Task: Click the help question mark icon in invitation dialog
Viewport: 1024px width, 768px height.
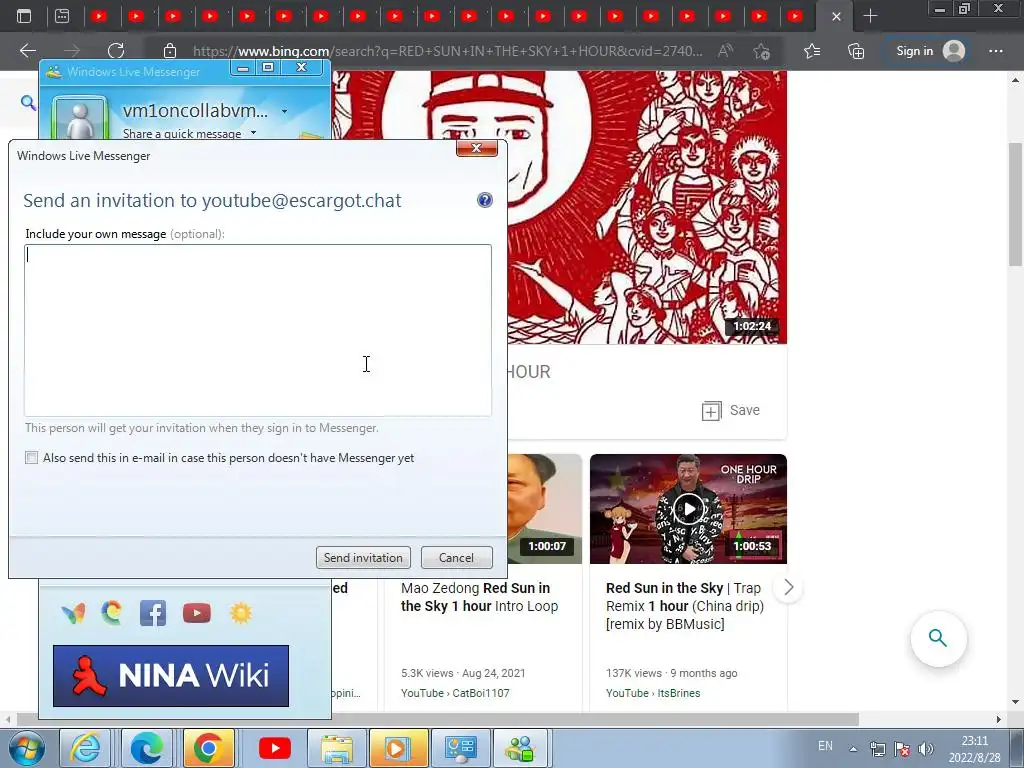Action: pos(485,200)
